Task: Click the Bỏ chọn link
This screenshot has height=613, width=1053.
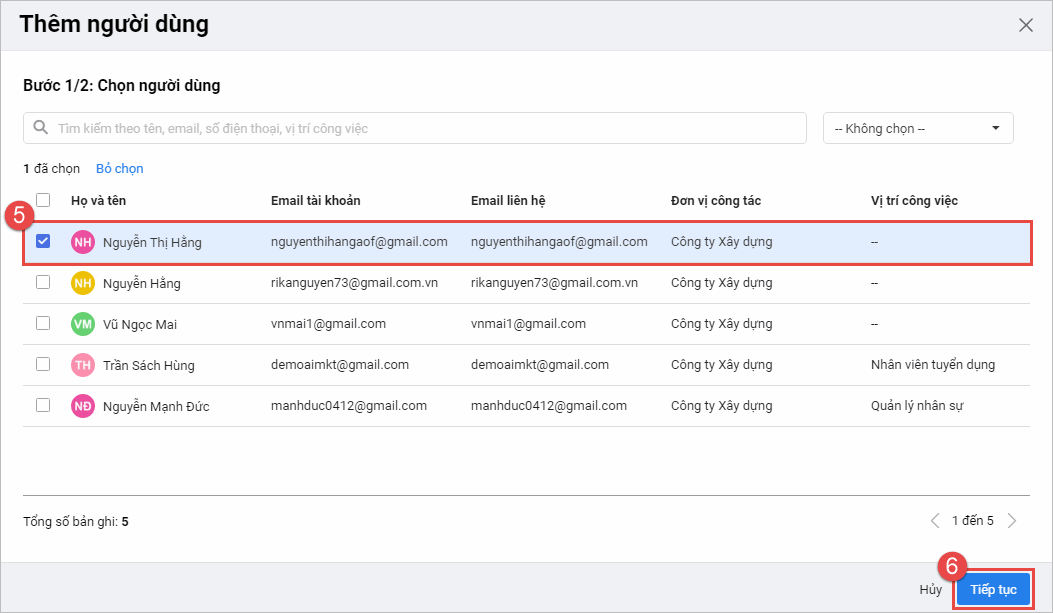Action: (120, 169)
